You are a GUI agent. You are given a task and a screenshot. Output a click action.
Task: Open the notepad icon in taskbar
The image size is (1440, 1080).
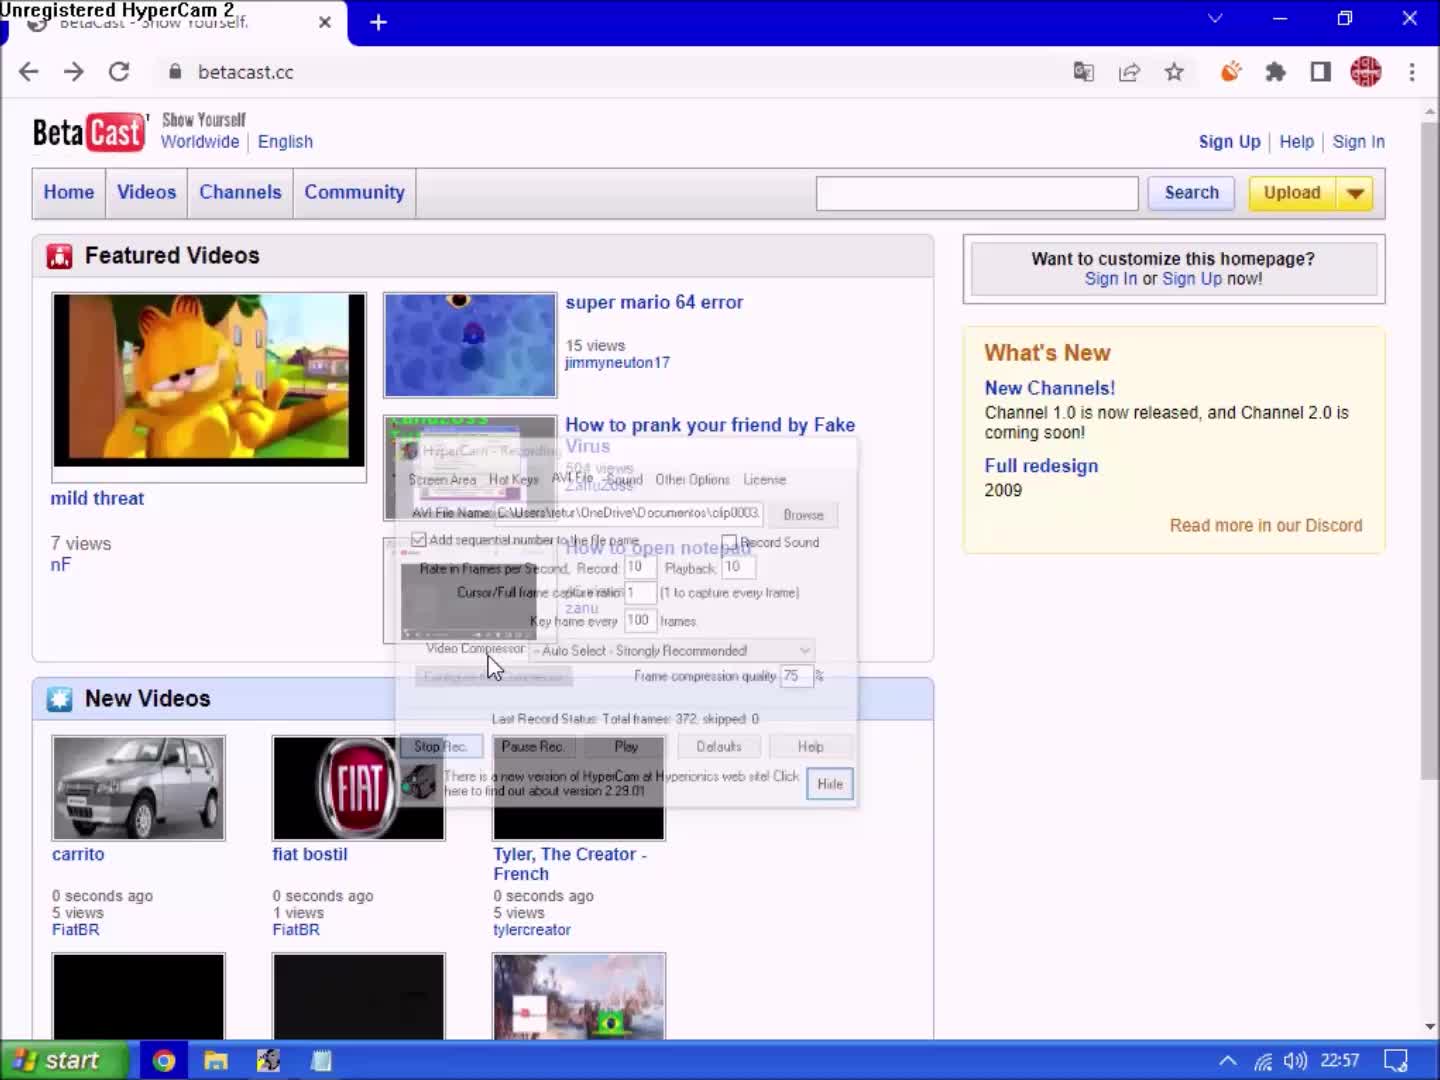coord(321,1061)
